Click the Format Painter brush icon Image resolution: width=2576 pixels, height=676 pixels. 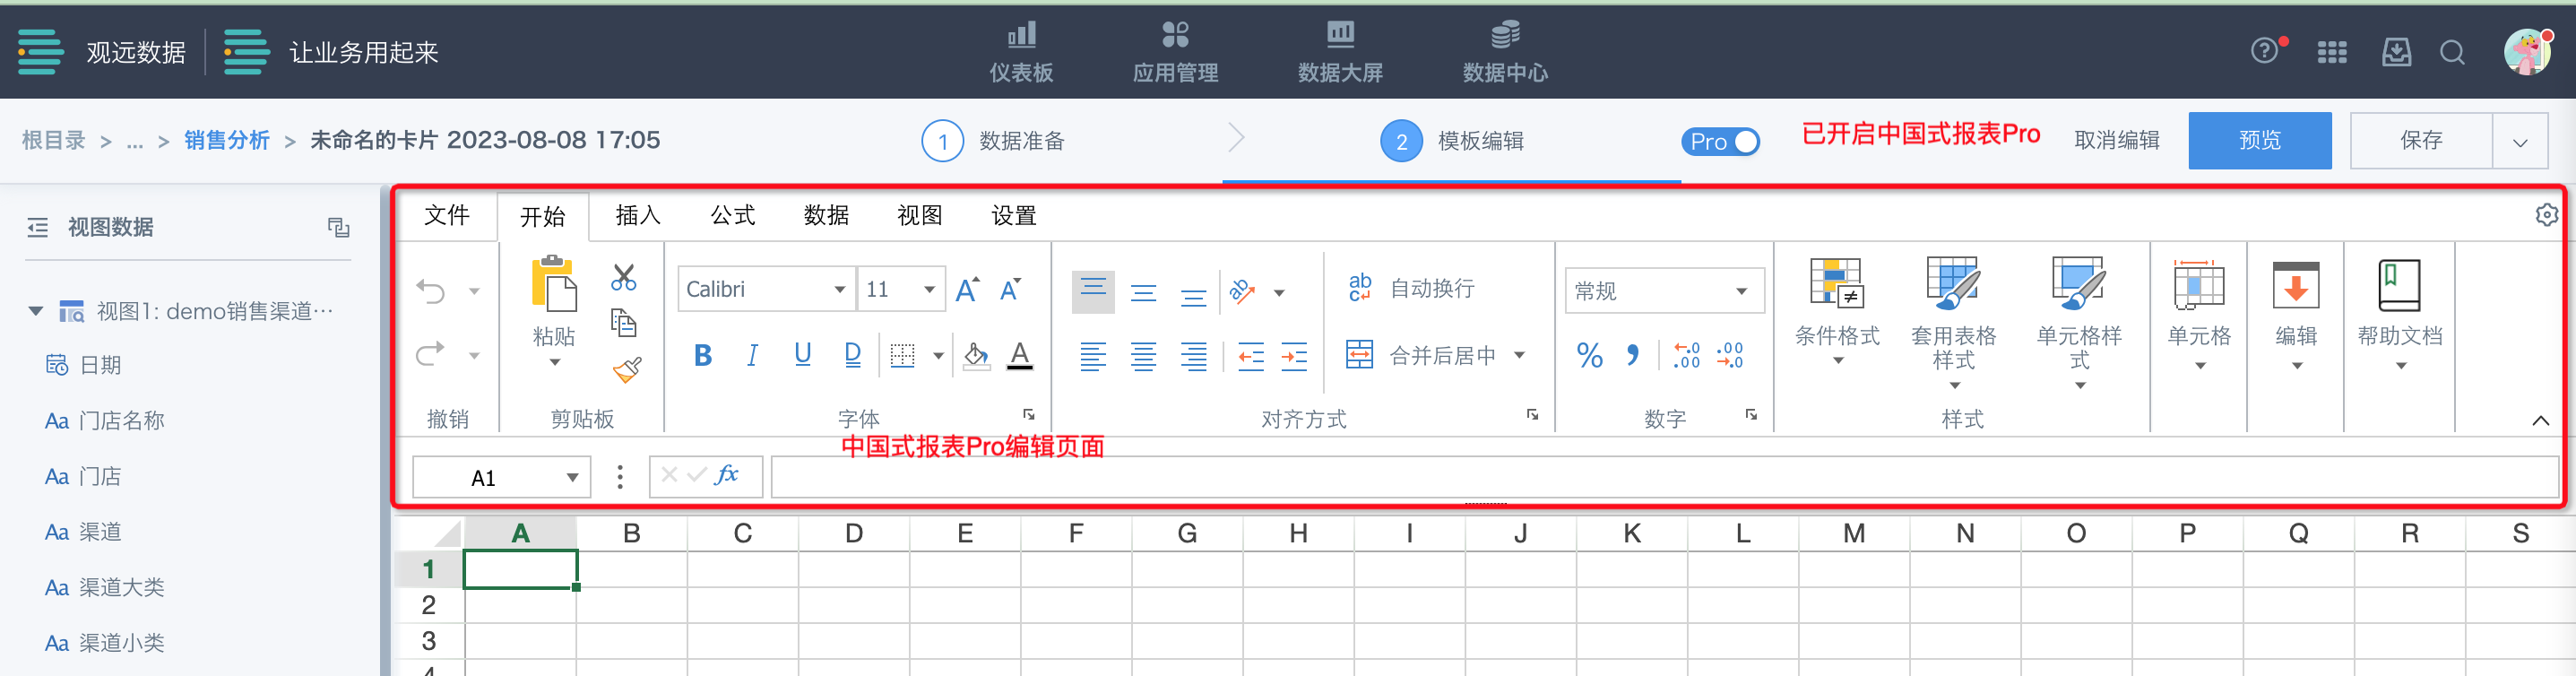[x=627, y=371]
